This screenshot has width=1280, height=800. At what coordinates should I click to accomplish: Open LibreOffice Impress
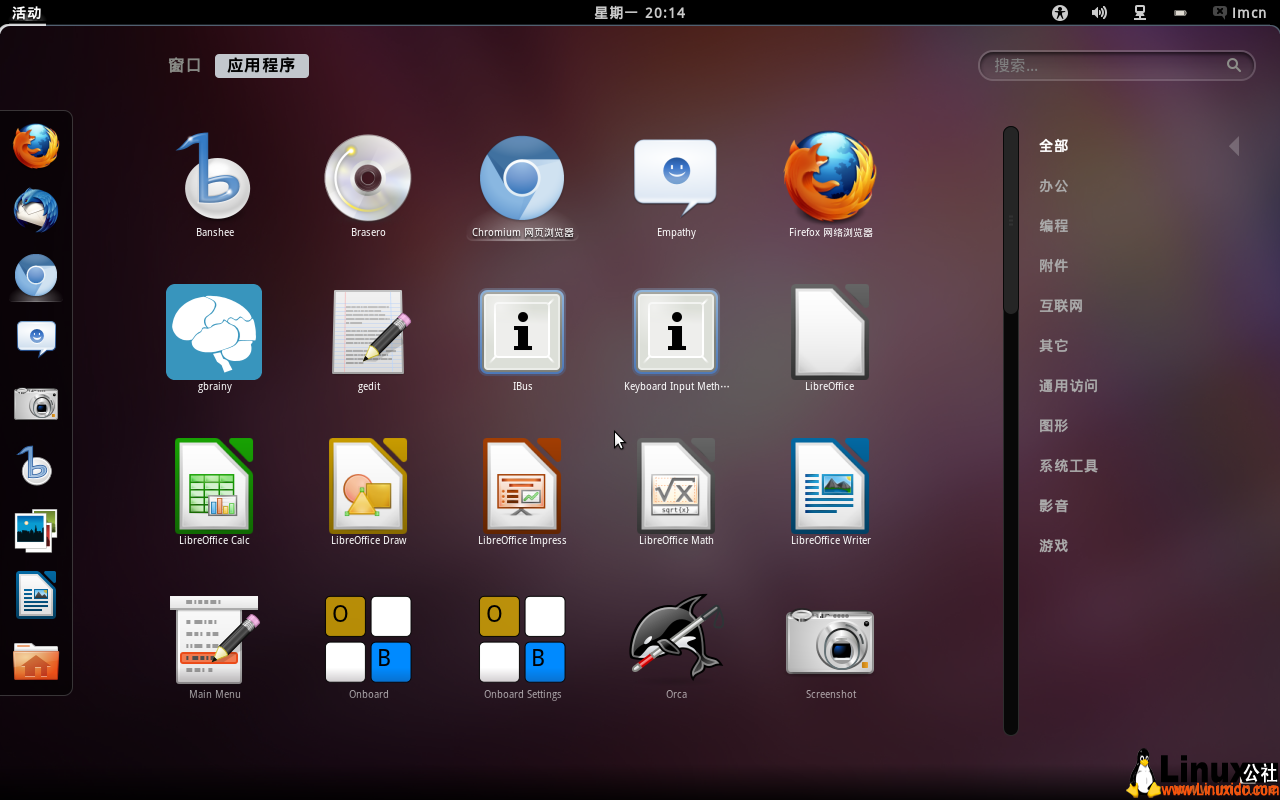click(x=522, y=487)
